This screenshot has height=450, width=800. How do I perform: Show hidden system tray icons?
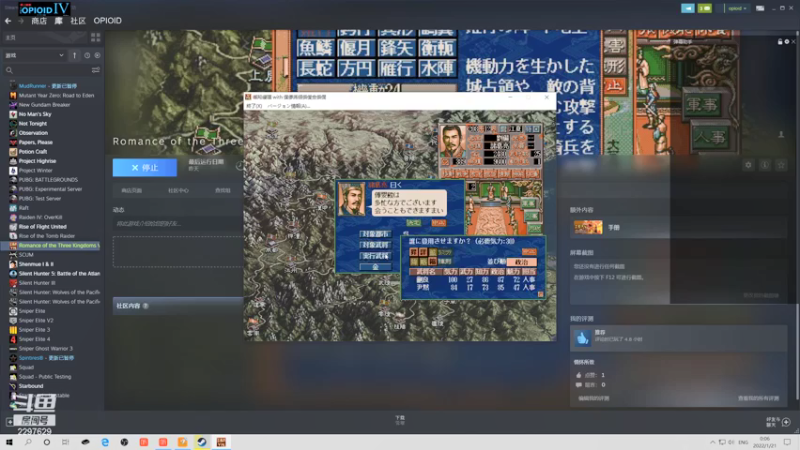pos(712,442)
